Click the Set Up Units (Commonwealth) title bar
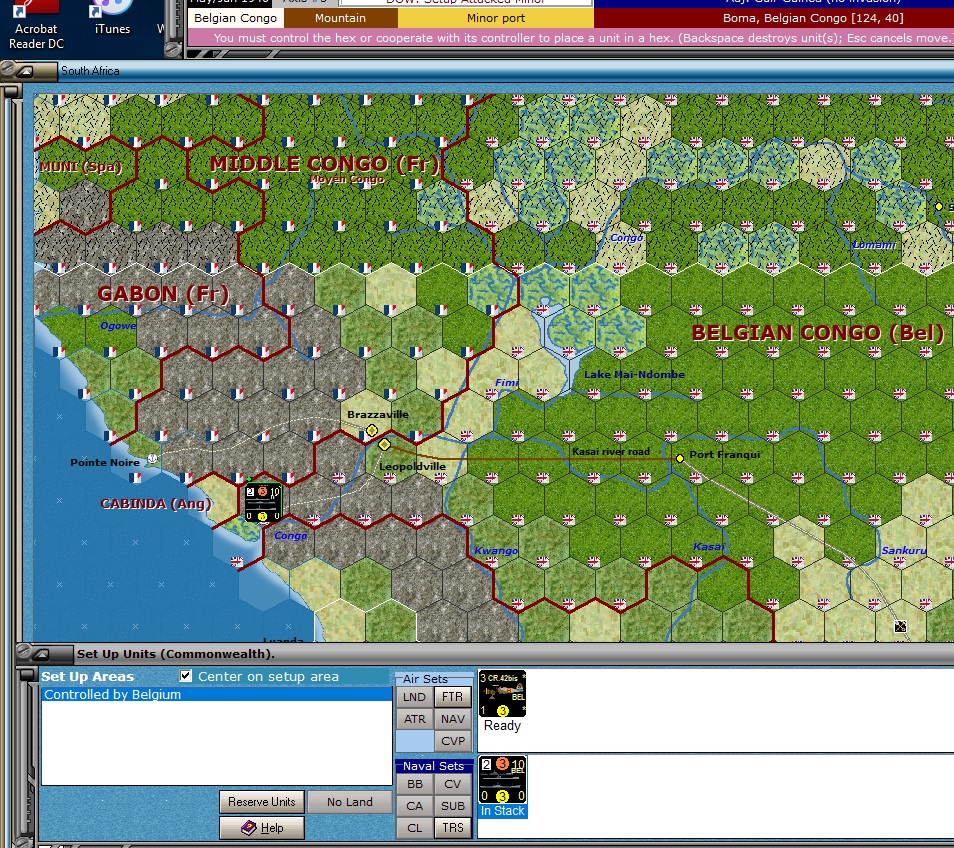The image size is (954, 848). 175,654
